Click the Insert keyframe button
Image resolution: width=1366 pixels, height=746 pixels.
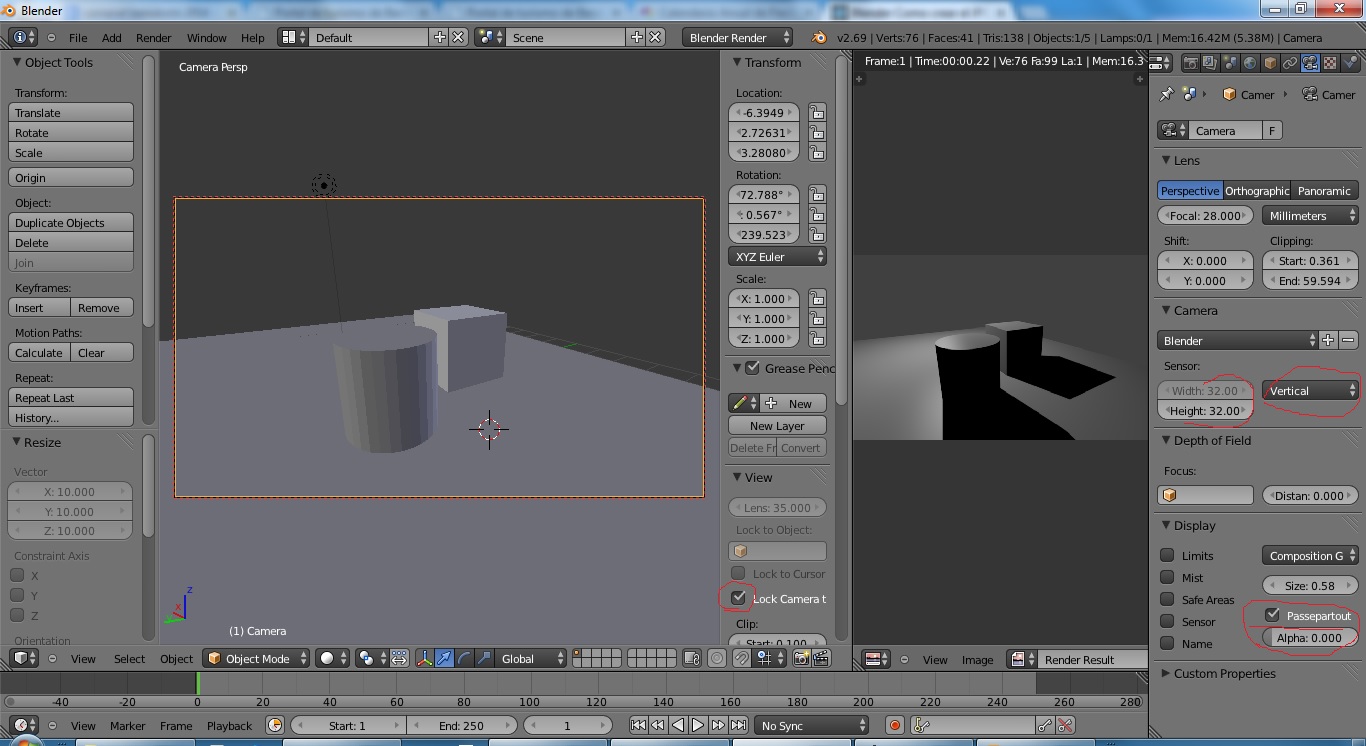(x=40, y=308)
